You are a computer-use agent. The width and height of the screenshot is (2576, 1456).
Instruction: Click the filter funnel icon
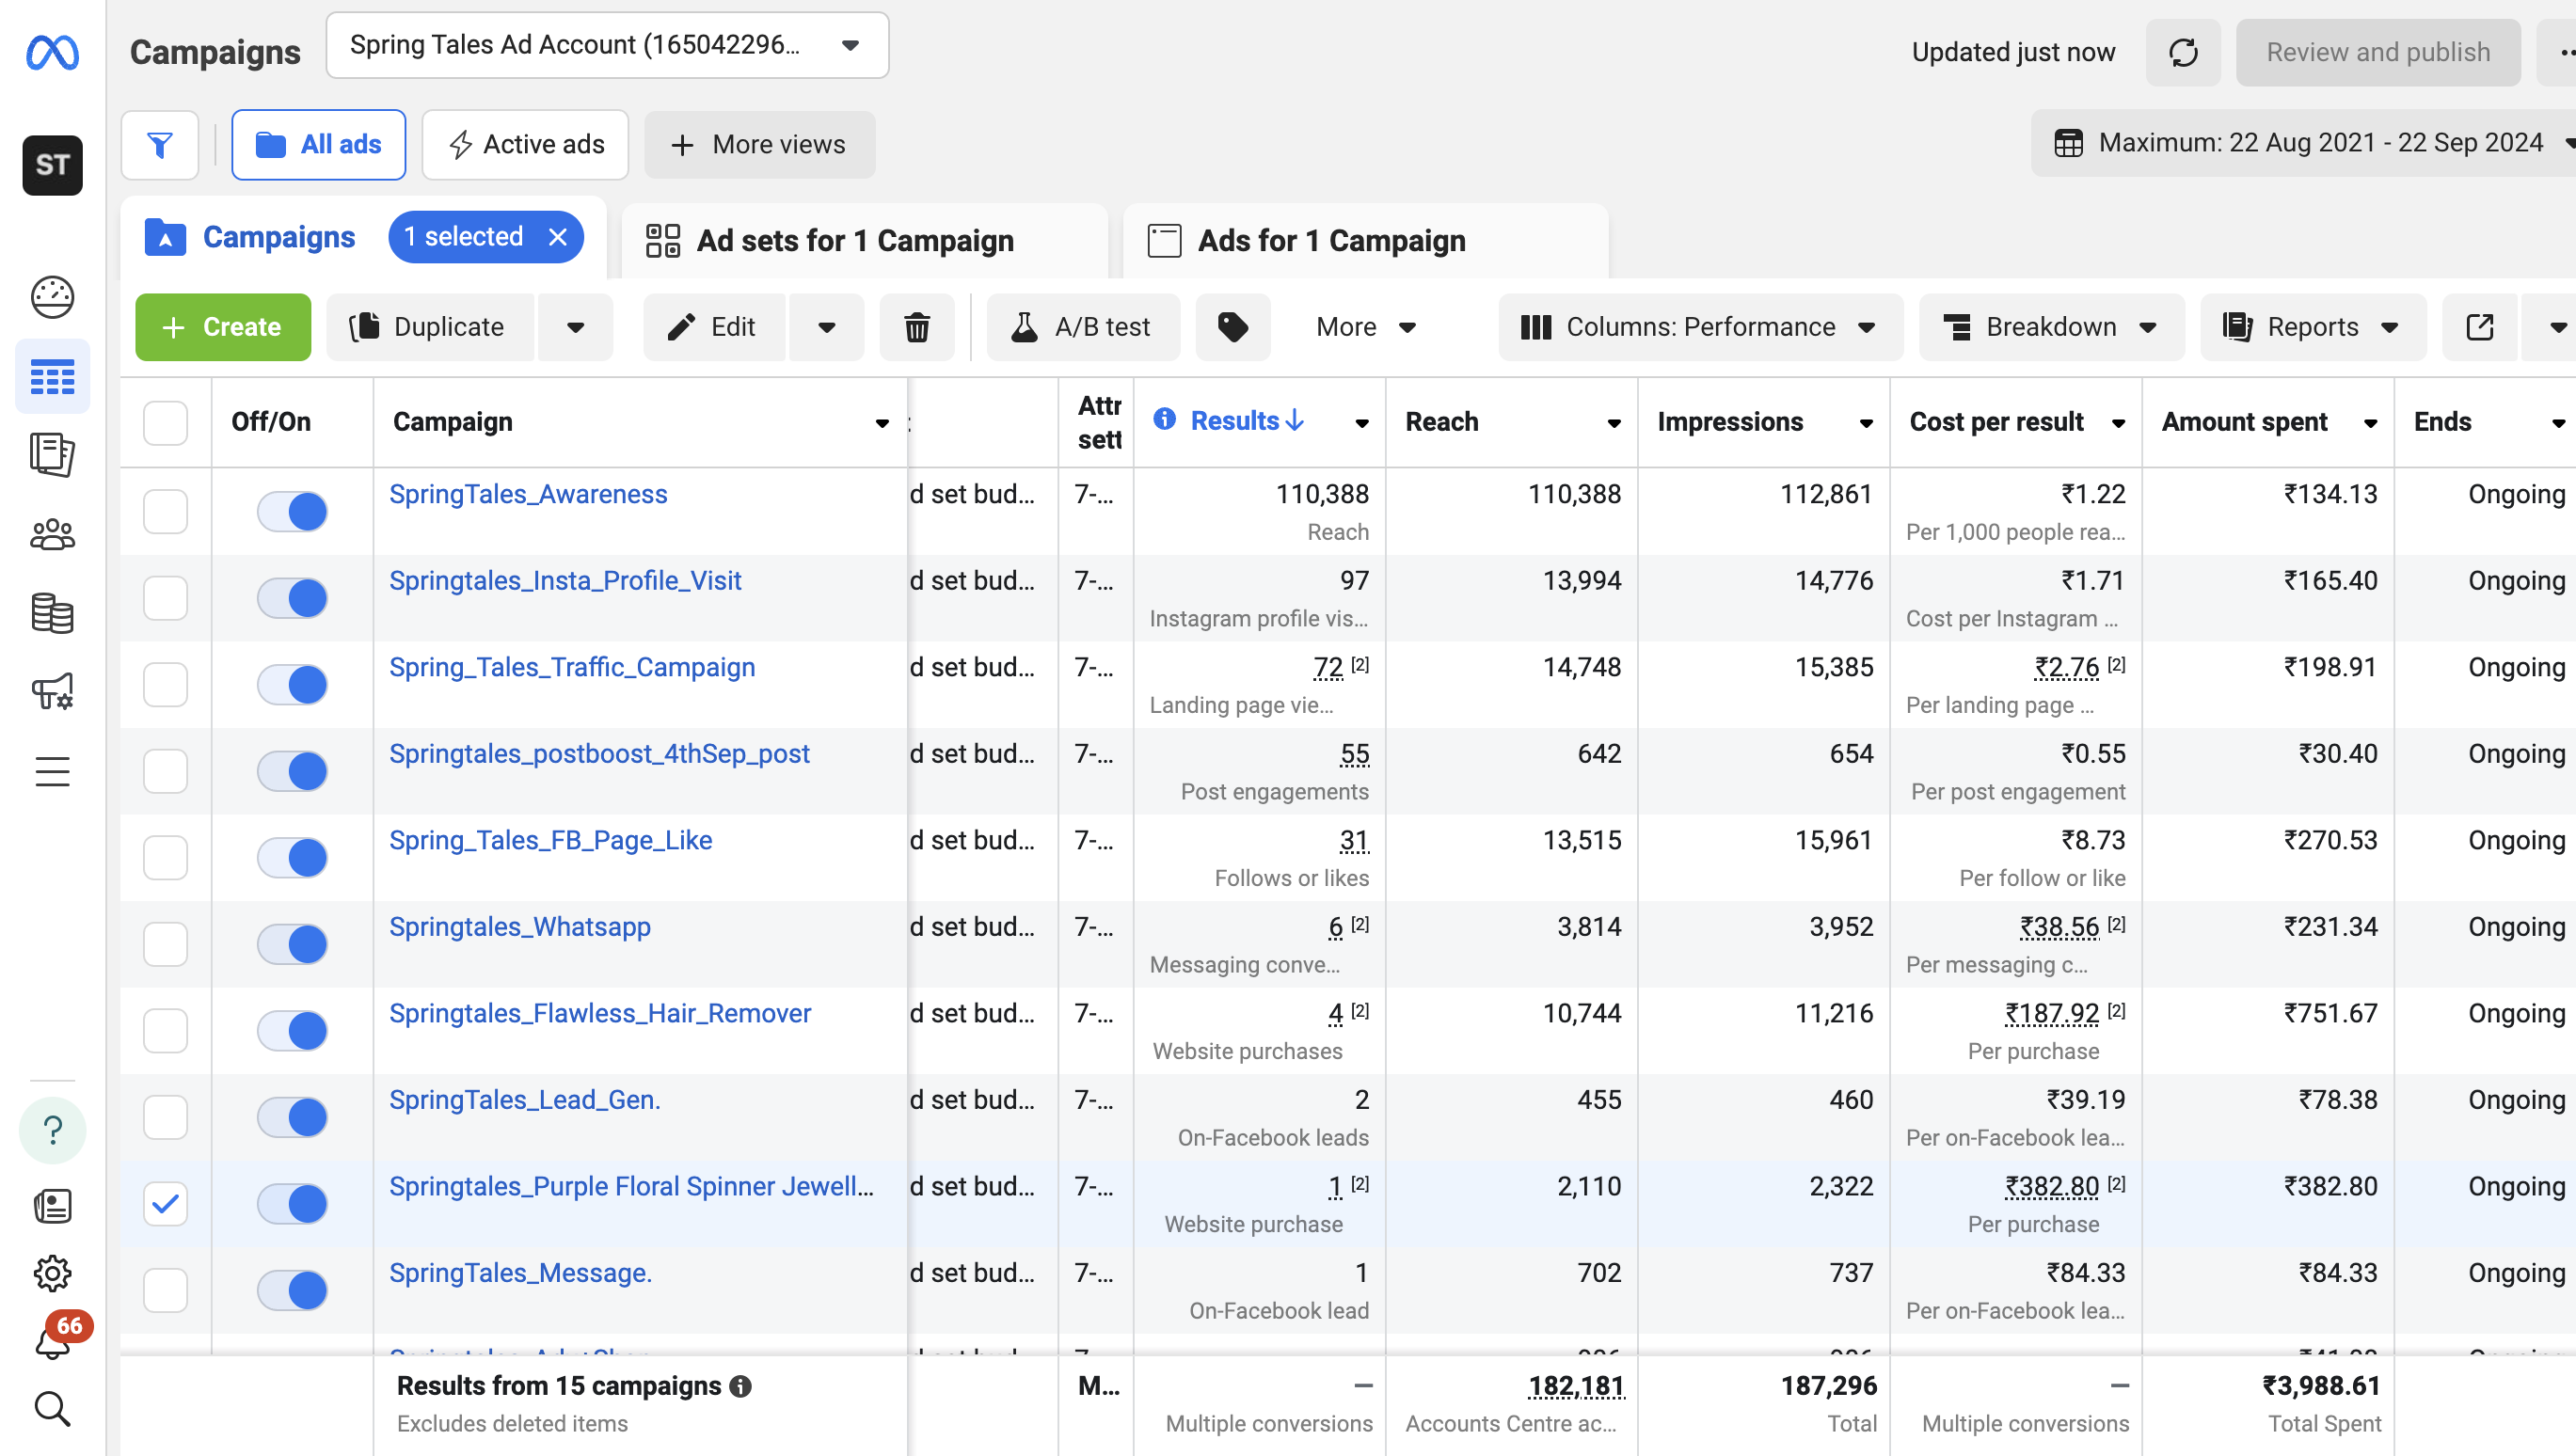(160, 145)
